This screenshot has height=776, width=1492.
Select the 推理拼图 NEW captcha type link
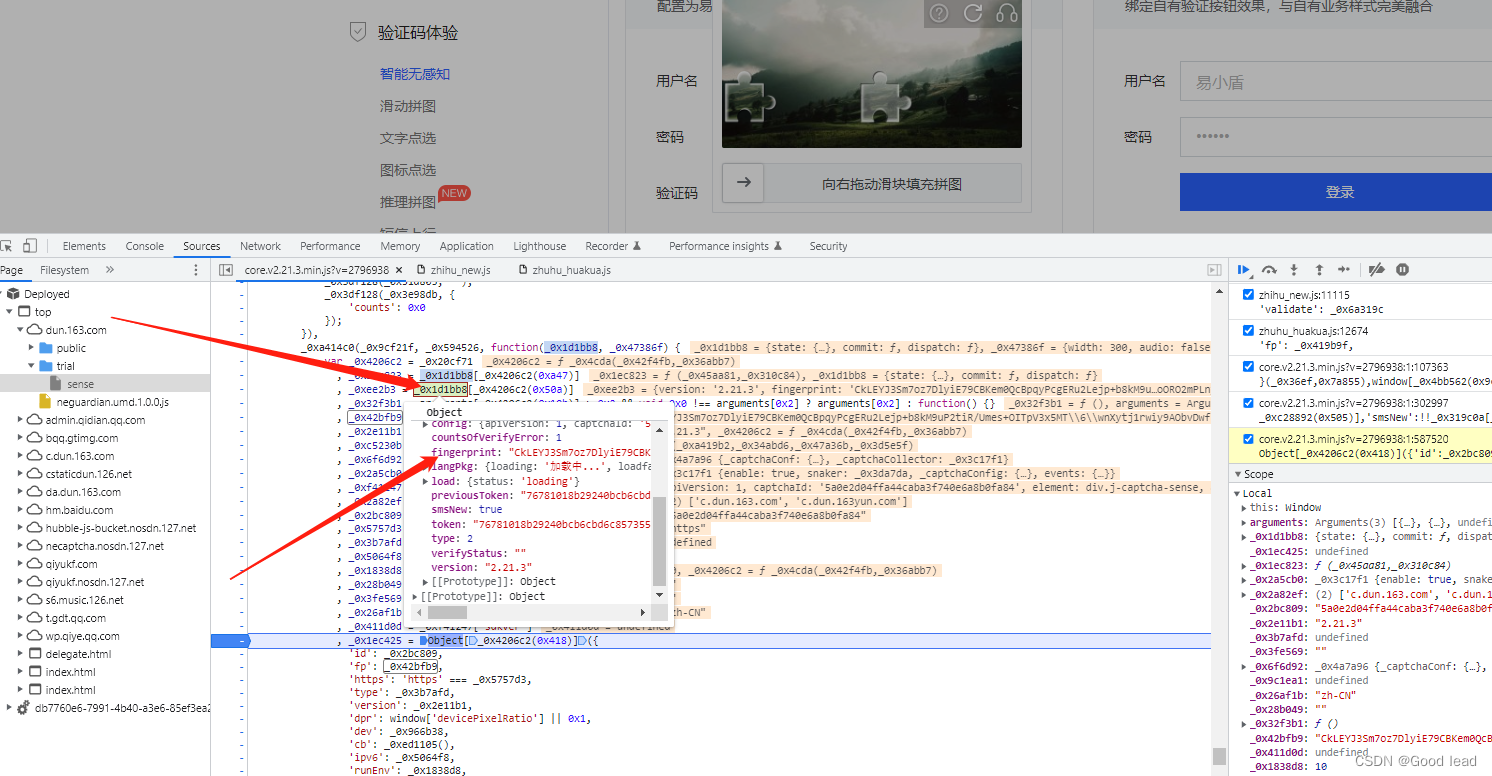(407, 201)
